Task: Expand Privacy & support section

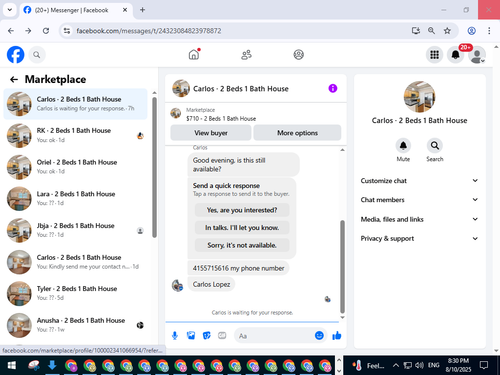Action: pos(419,238)
